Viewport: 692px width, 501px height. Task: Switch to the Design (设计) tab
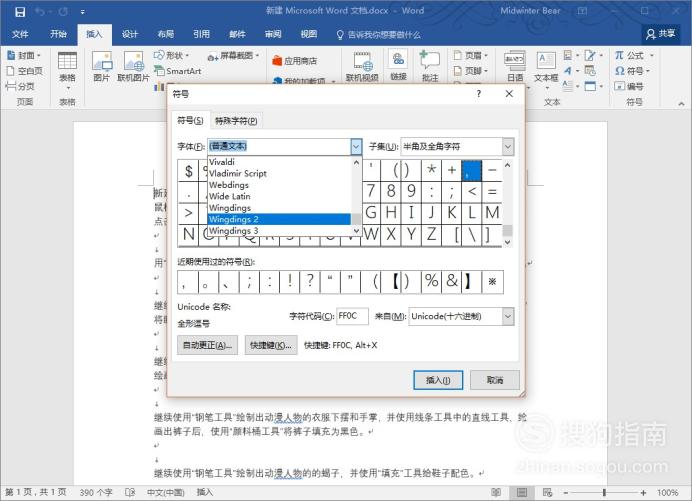pyautogui.click(x=130, y=34)
